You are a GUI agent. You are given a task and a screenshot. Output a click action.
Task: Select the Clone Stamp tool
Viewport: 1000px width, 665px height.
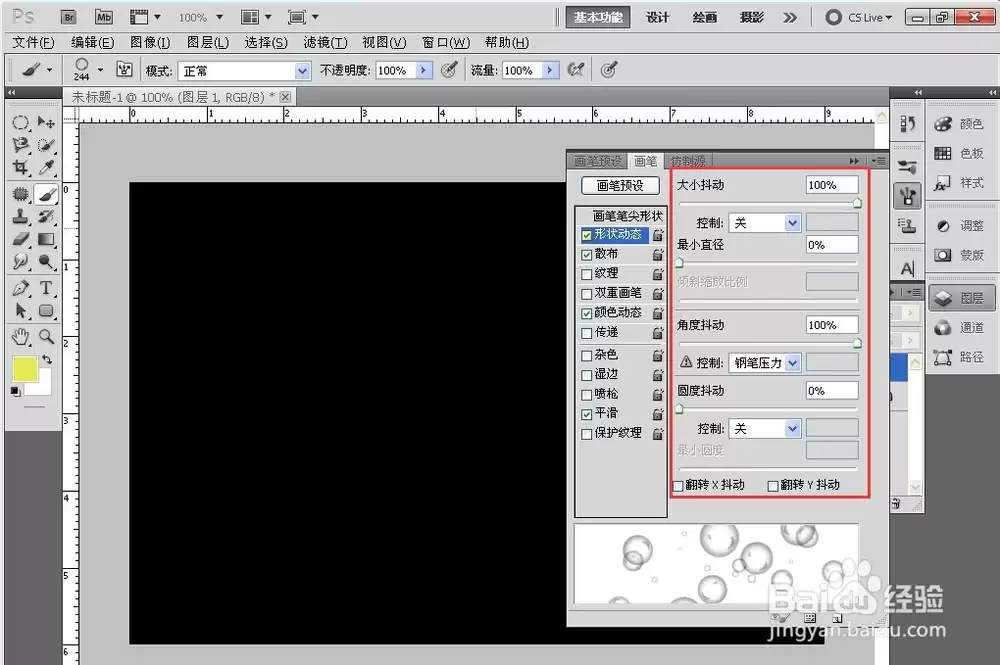pos(20,217)
